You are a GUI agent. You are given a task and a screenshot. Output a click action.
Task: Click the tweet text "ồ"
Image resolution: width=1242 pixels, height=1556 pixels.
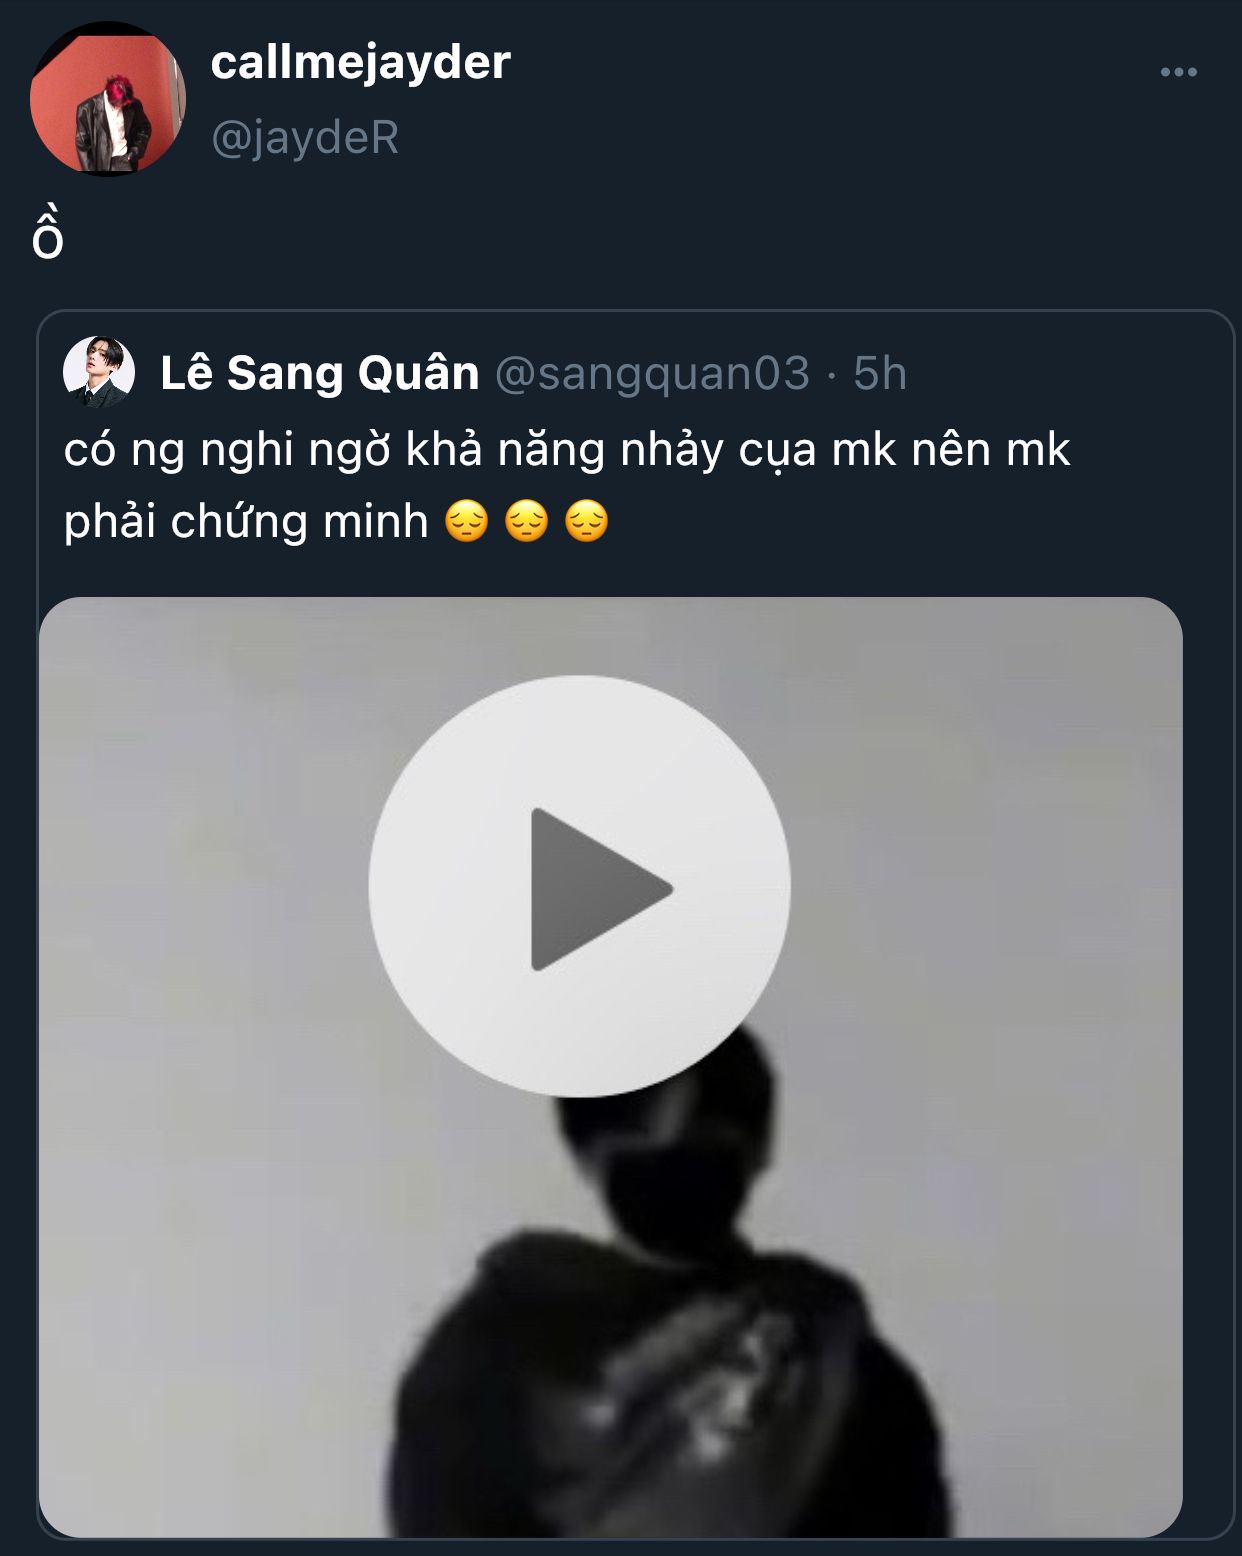(x=48, y=238)
